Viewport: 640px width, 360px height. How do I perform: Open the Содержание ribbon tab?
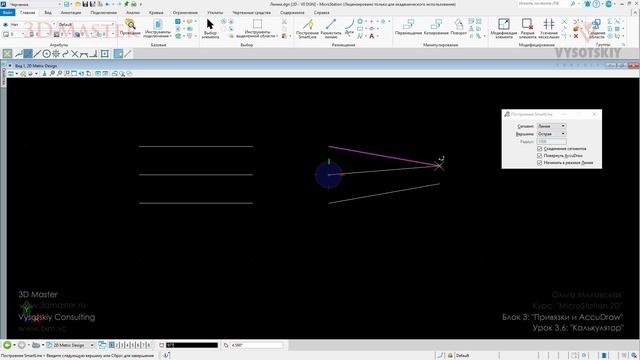[292, 13]
